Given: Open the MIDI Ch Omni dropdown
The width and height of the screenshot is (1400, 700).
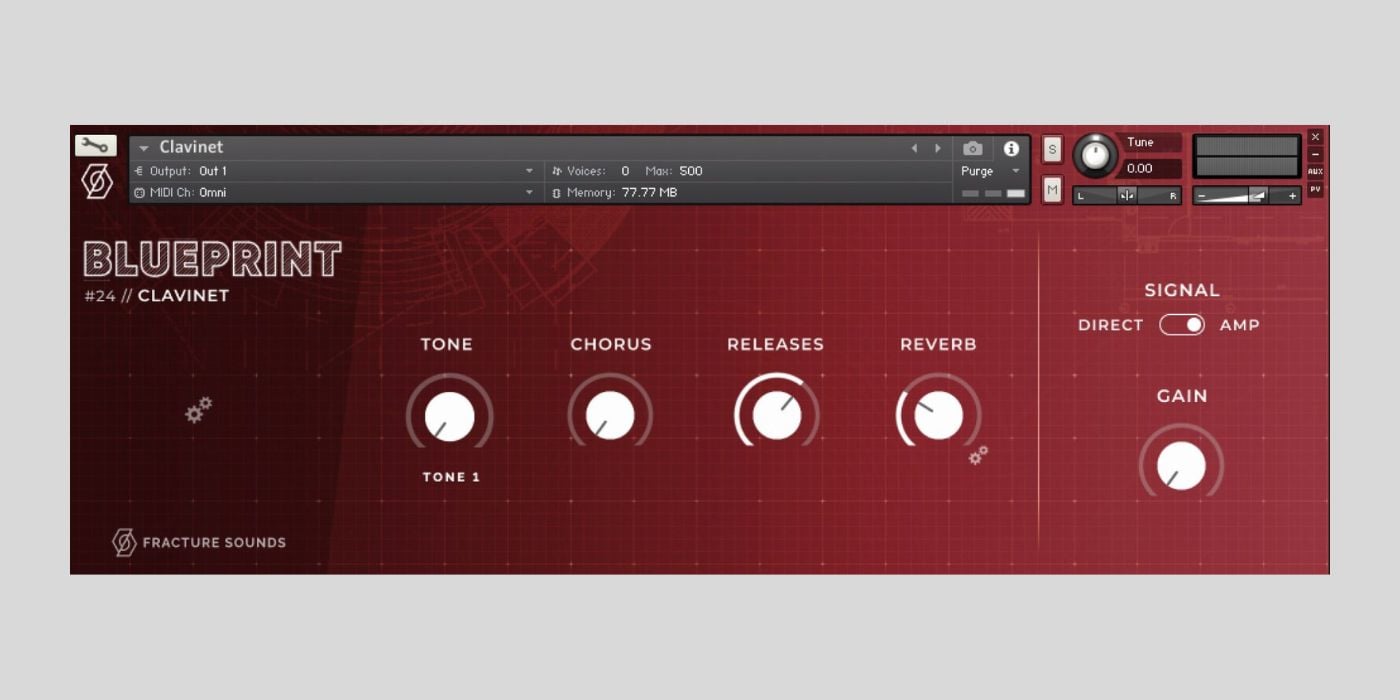Looking at the screenshot, I should click(530, 192).
